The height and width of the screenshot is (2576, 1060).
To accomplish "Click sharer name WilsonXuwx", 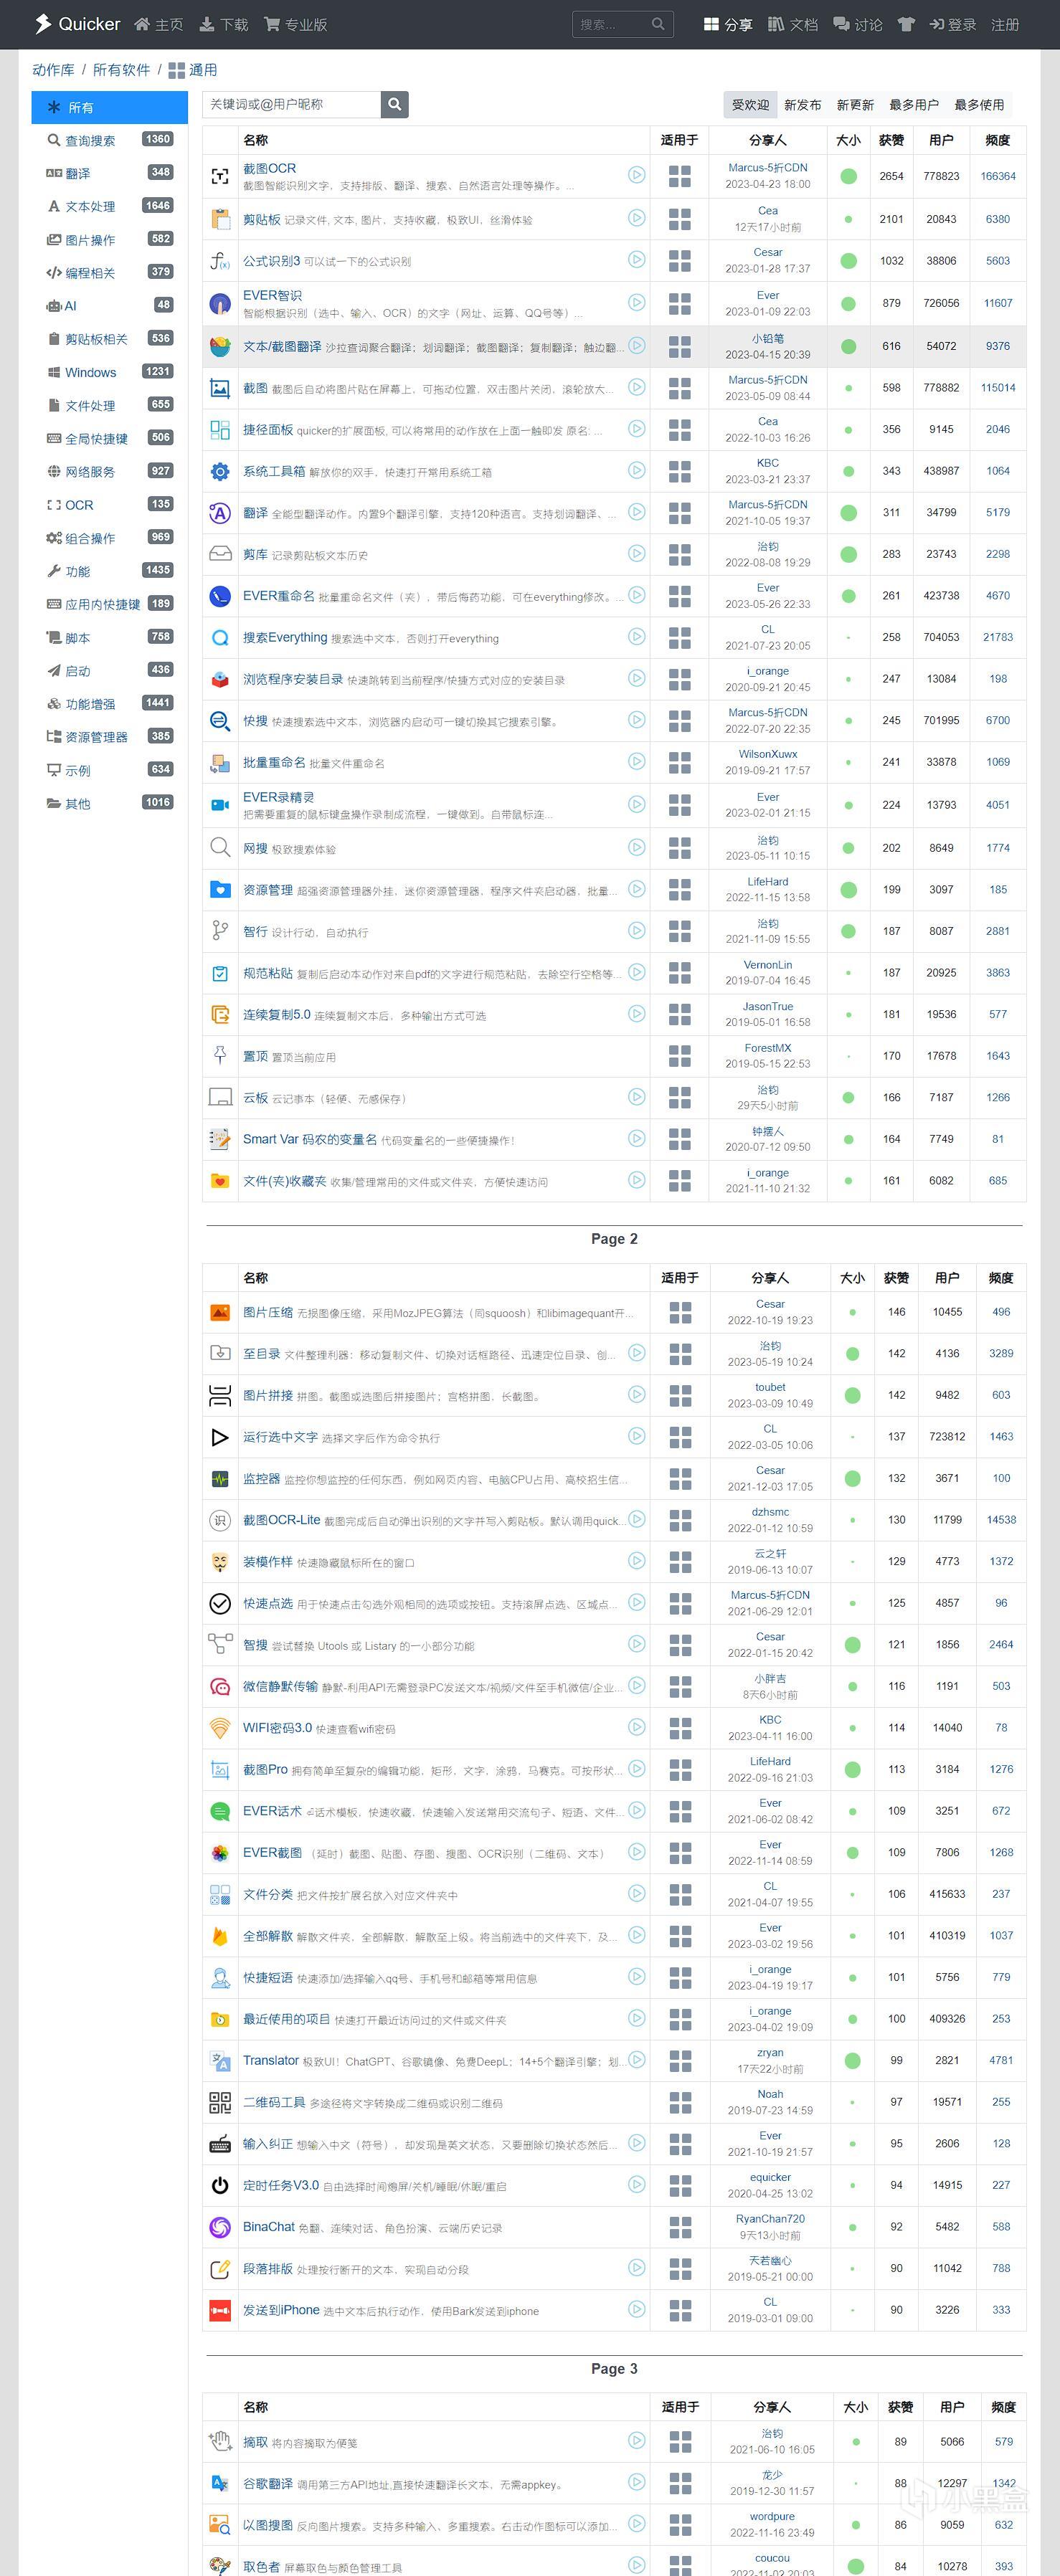I will [x=768, y=754].
